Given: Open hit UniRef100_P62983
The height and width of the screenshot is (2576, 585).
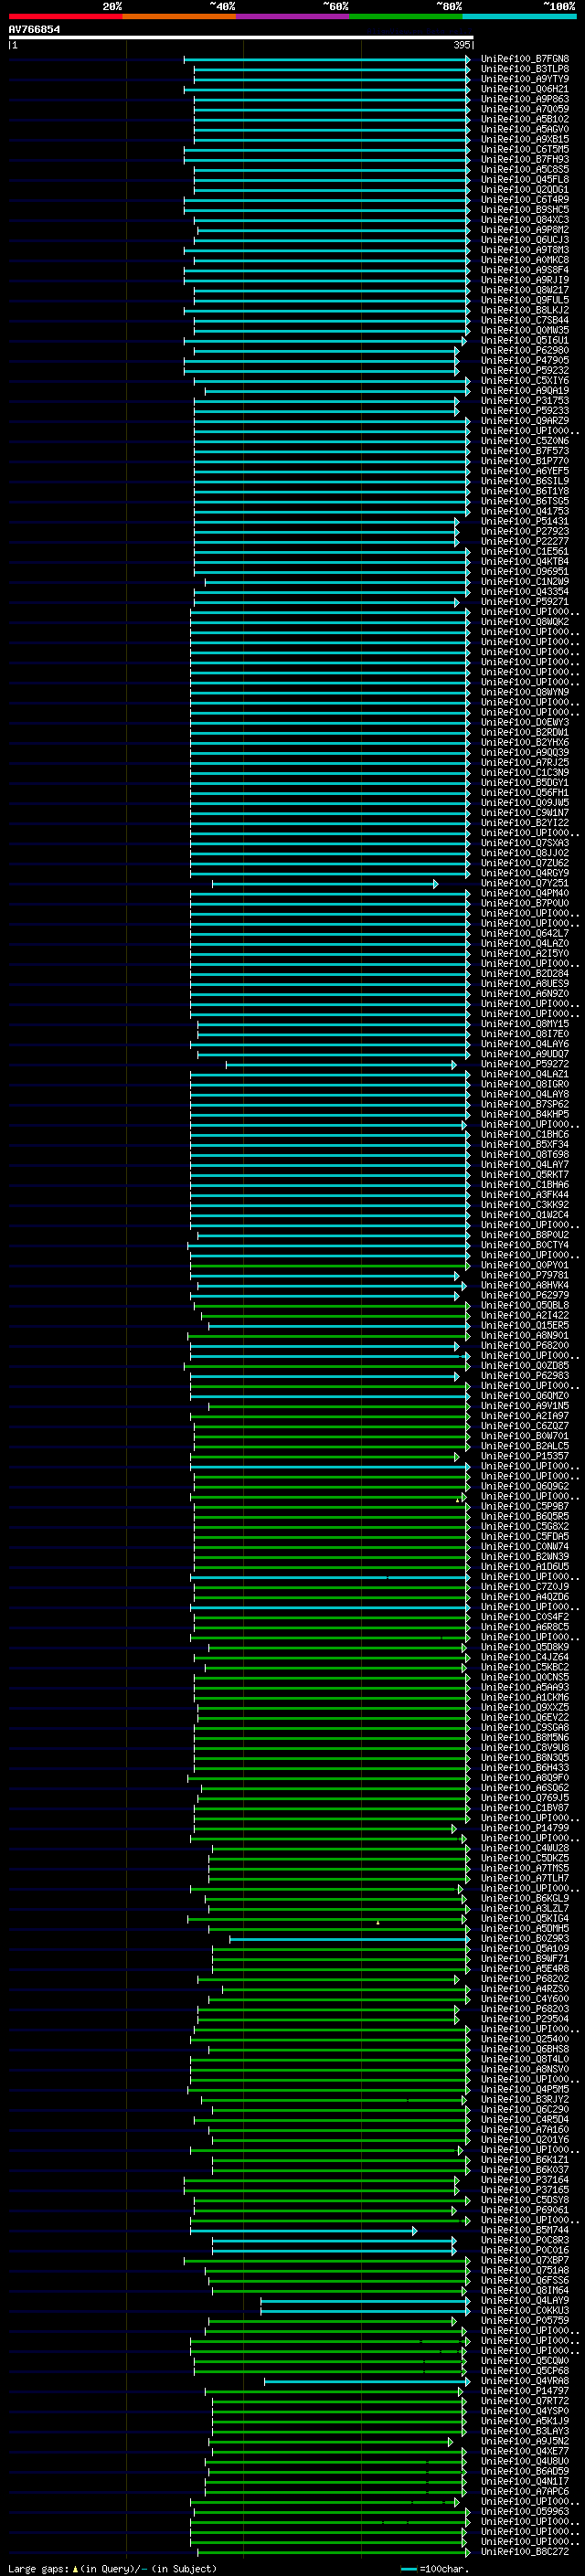Looking at the screenshot, I should pyautogui.click(x=525, y=1375).
